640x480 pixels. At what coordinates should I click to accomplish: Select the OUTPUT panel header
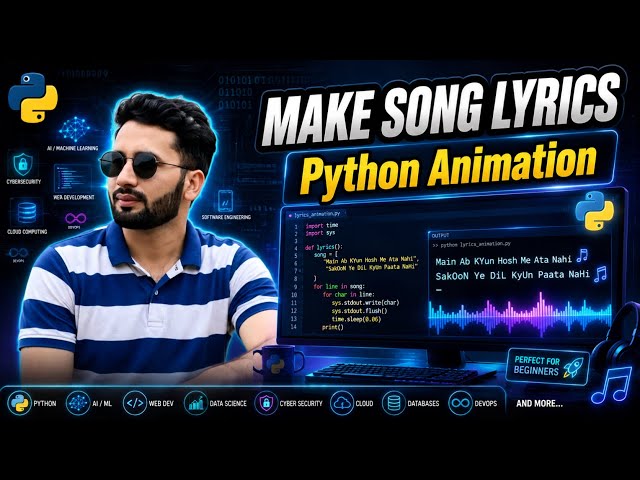pyautogui.click(x=440, y=236)
